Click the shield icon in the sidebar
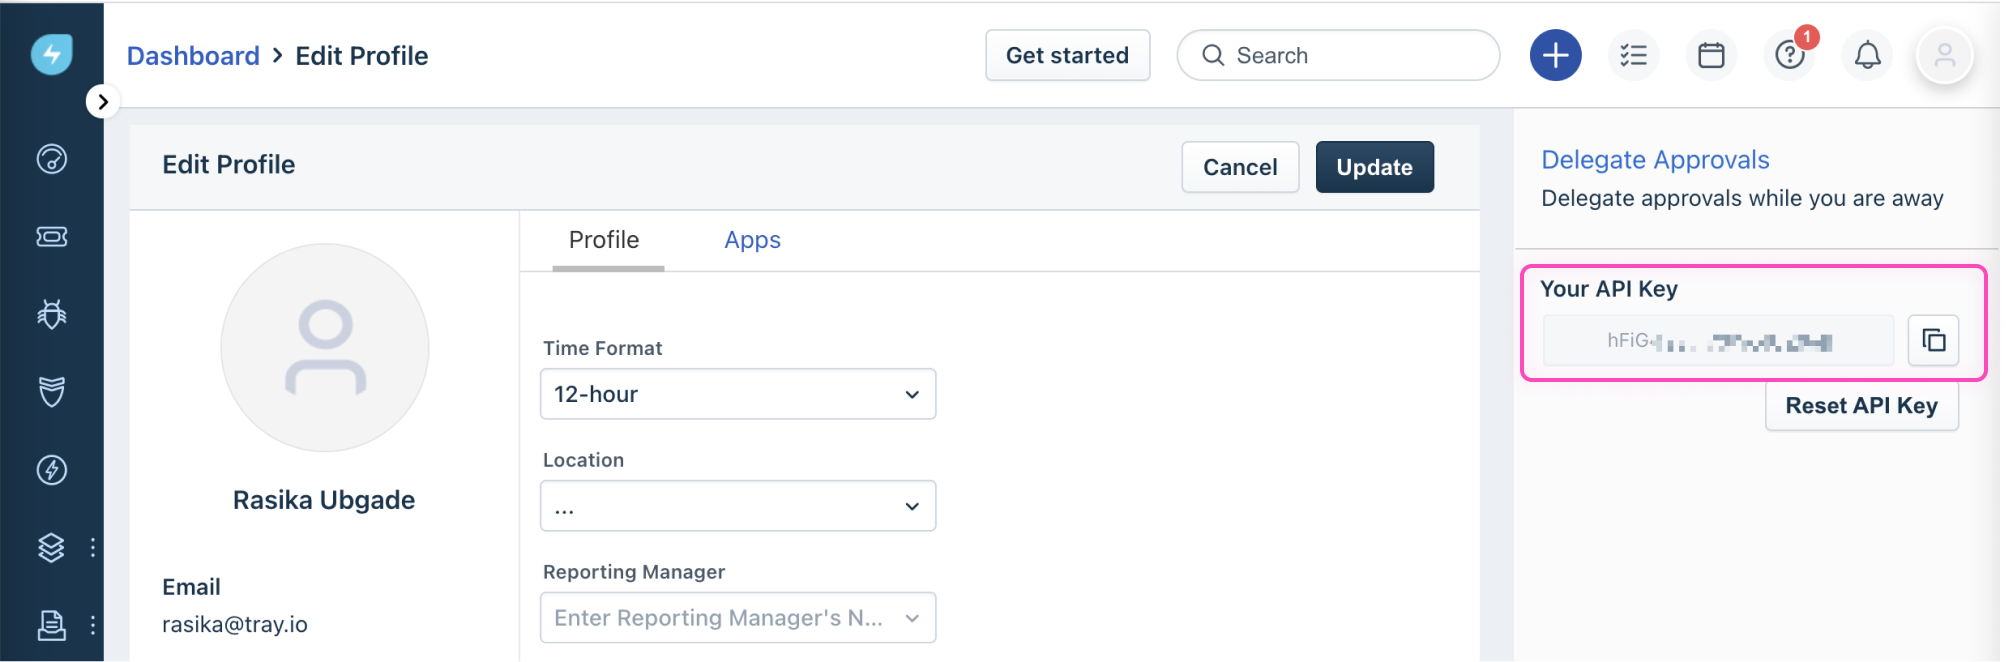Image resolution: width=2008 pixels, height=662 pixels. [51, 391]
